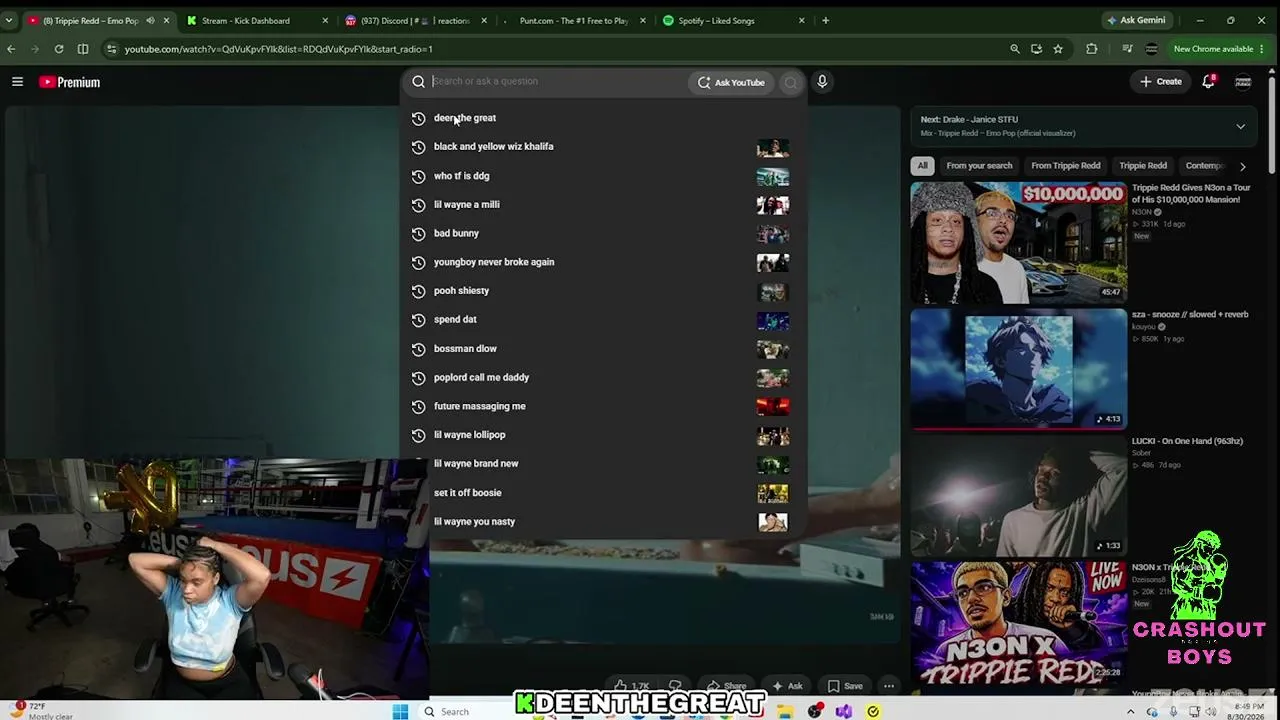Select the 'deen the great' search suggestion
The height and width of the screenshot is (720, 1280).
click(x=604, y=118)
